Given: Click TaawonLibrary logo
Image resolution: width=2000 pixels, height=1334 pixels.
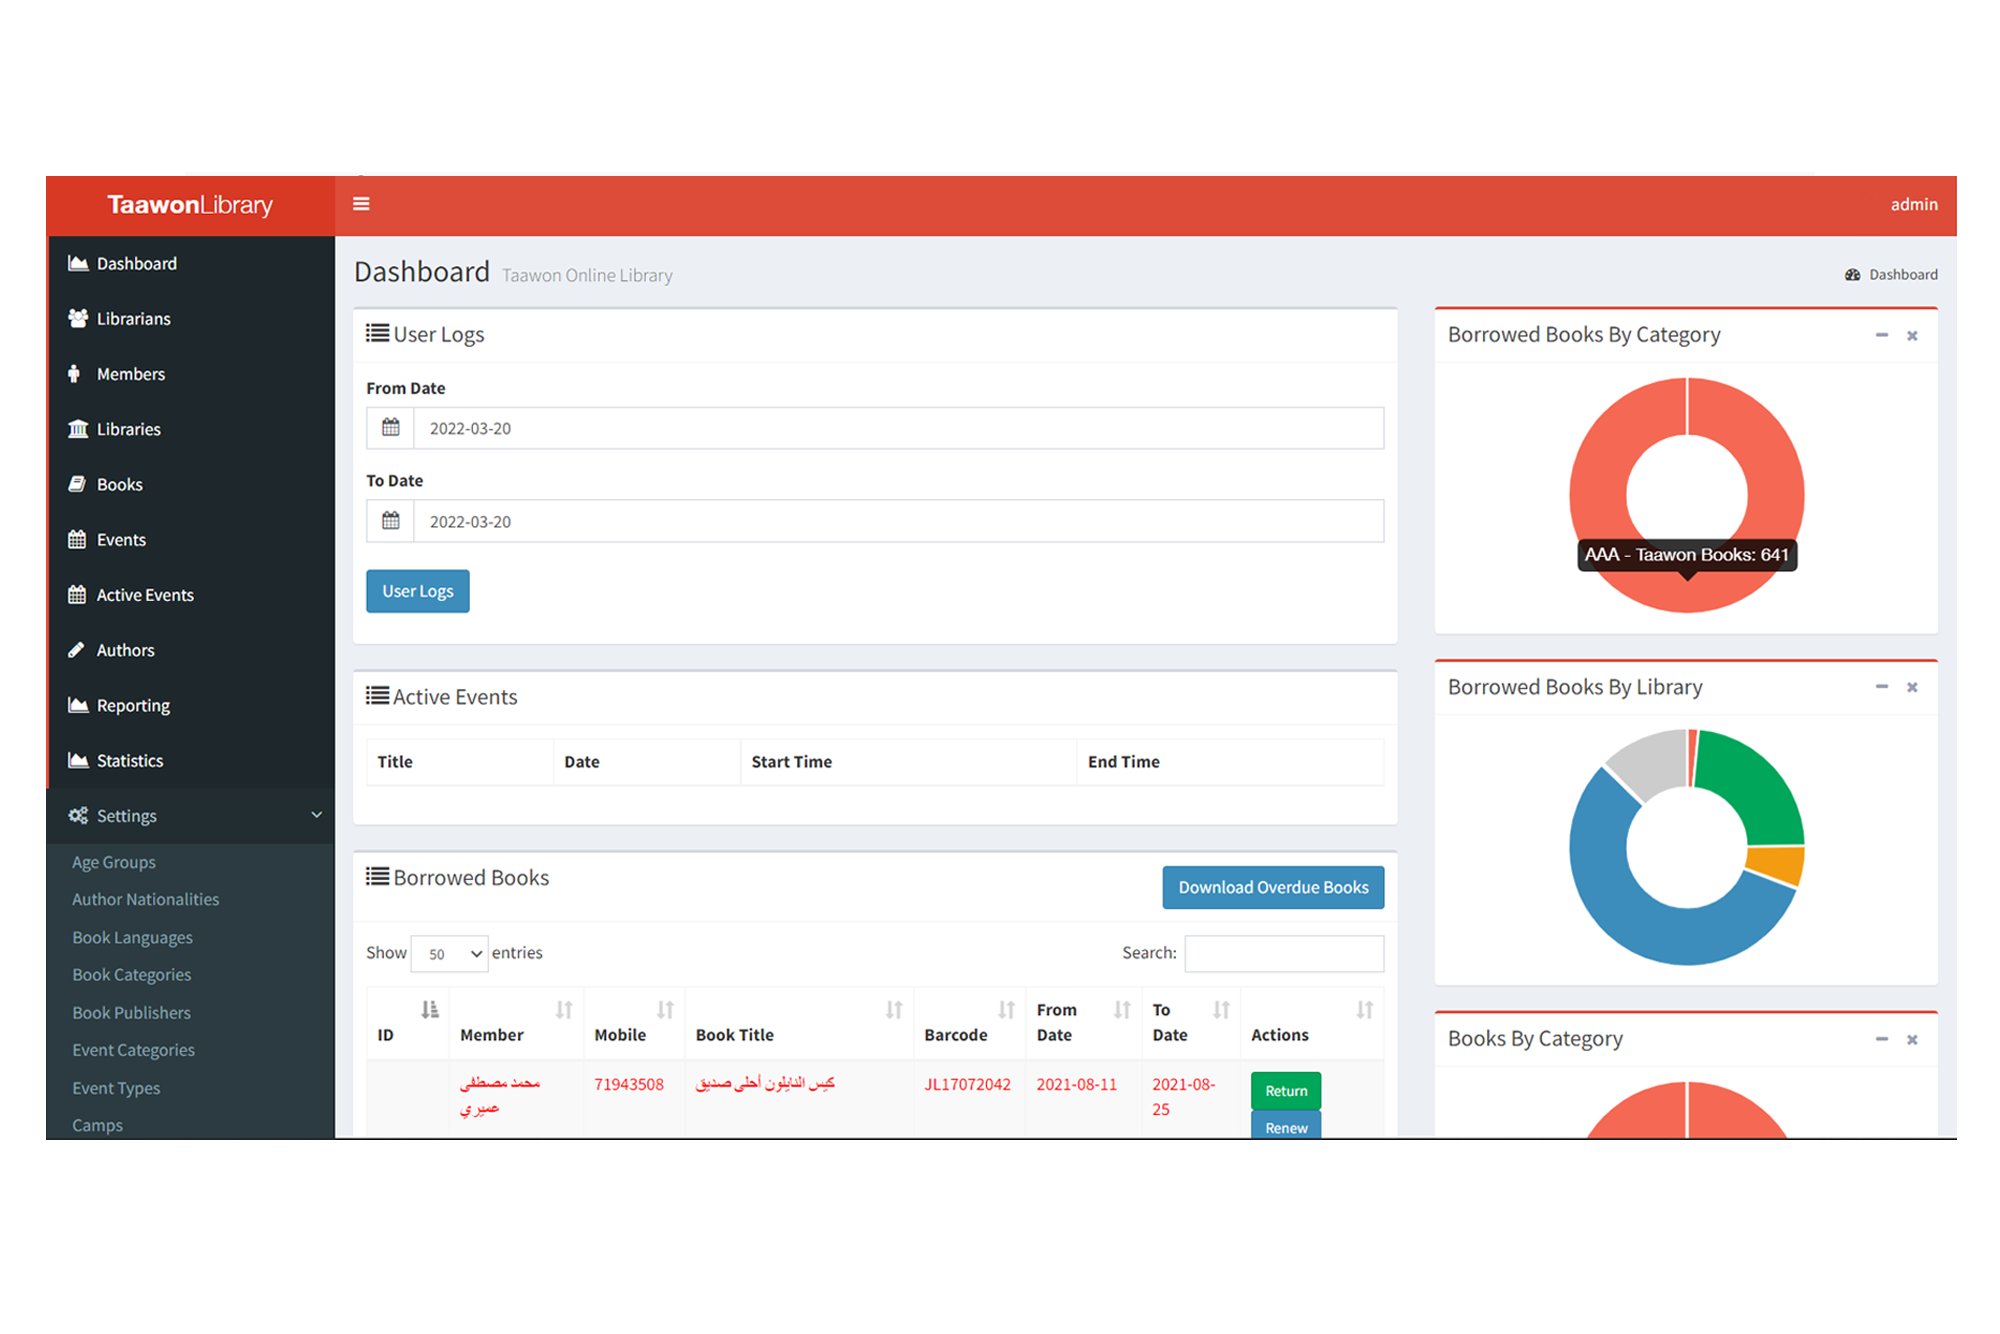Looking at the screenshot, I should [190, 205].
